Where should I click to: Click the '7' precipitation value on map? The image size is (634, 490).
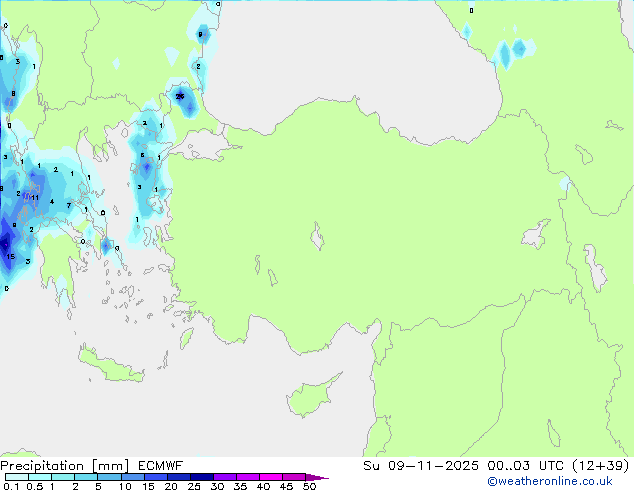tap(69, 205)
